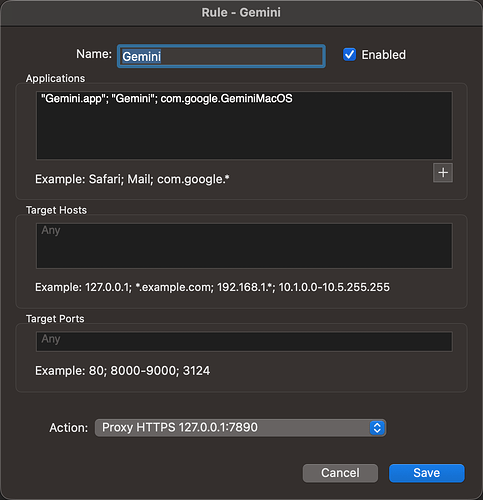Toggle the Enabled checkbox
The height and width of the screenshot is (500, 483).
349,55
